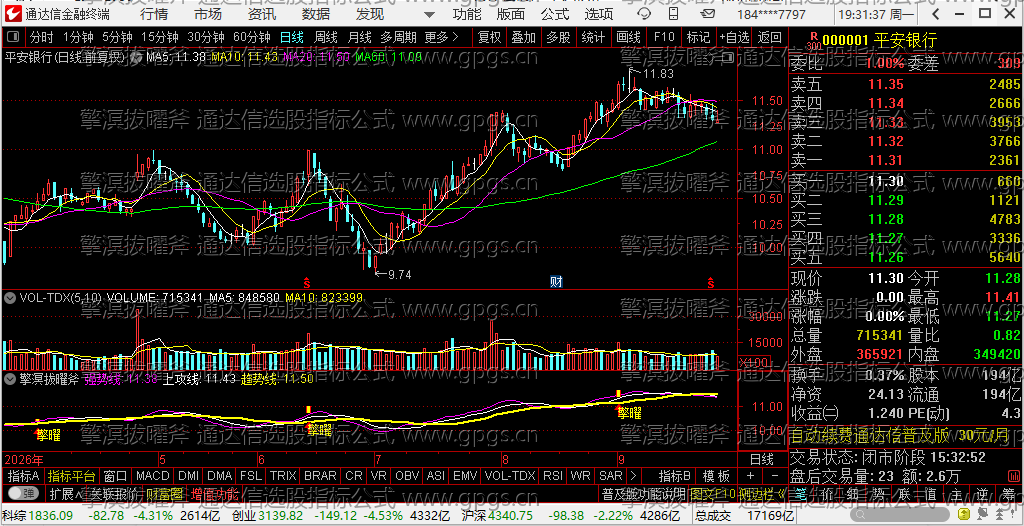Toggle the 弹 switch at bottom left

(24, 493)
